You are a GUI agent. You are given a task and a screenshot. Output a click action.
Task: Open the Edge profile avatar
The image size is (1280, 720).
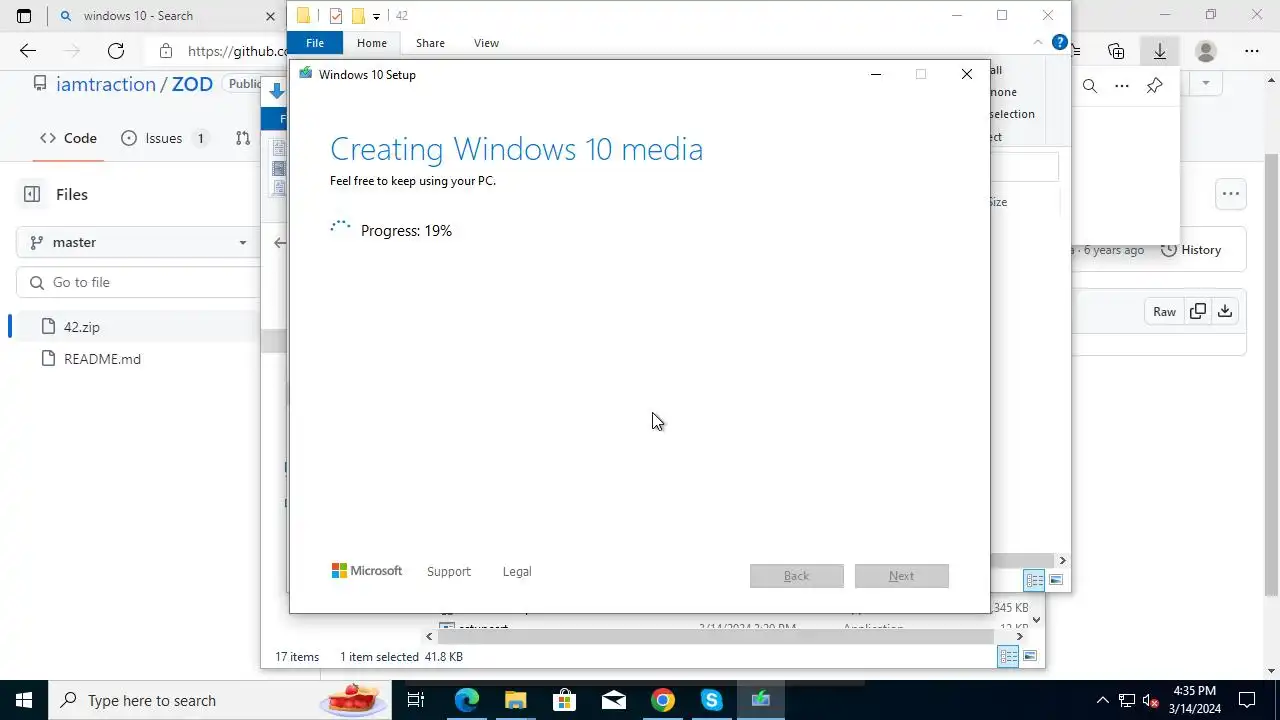1206,51
